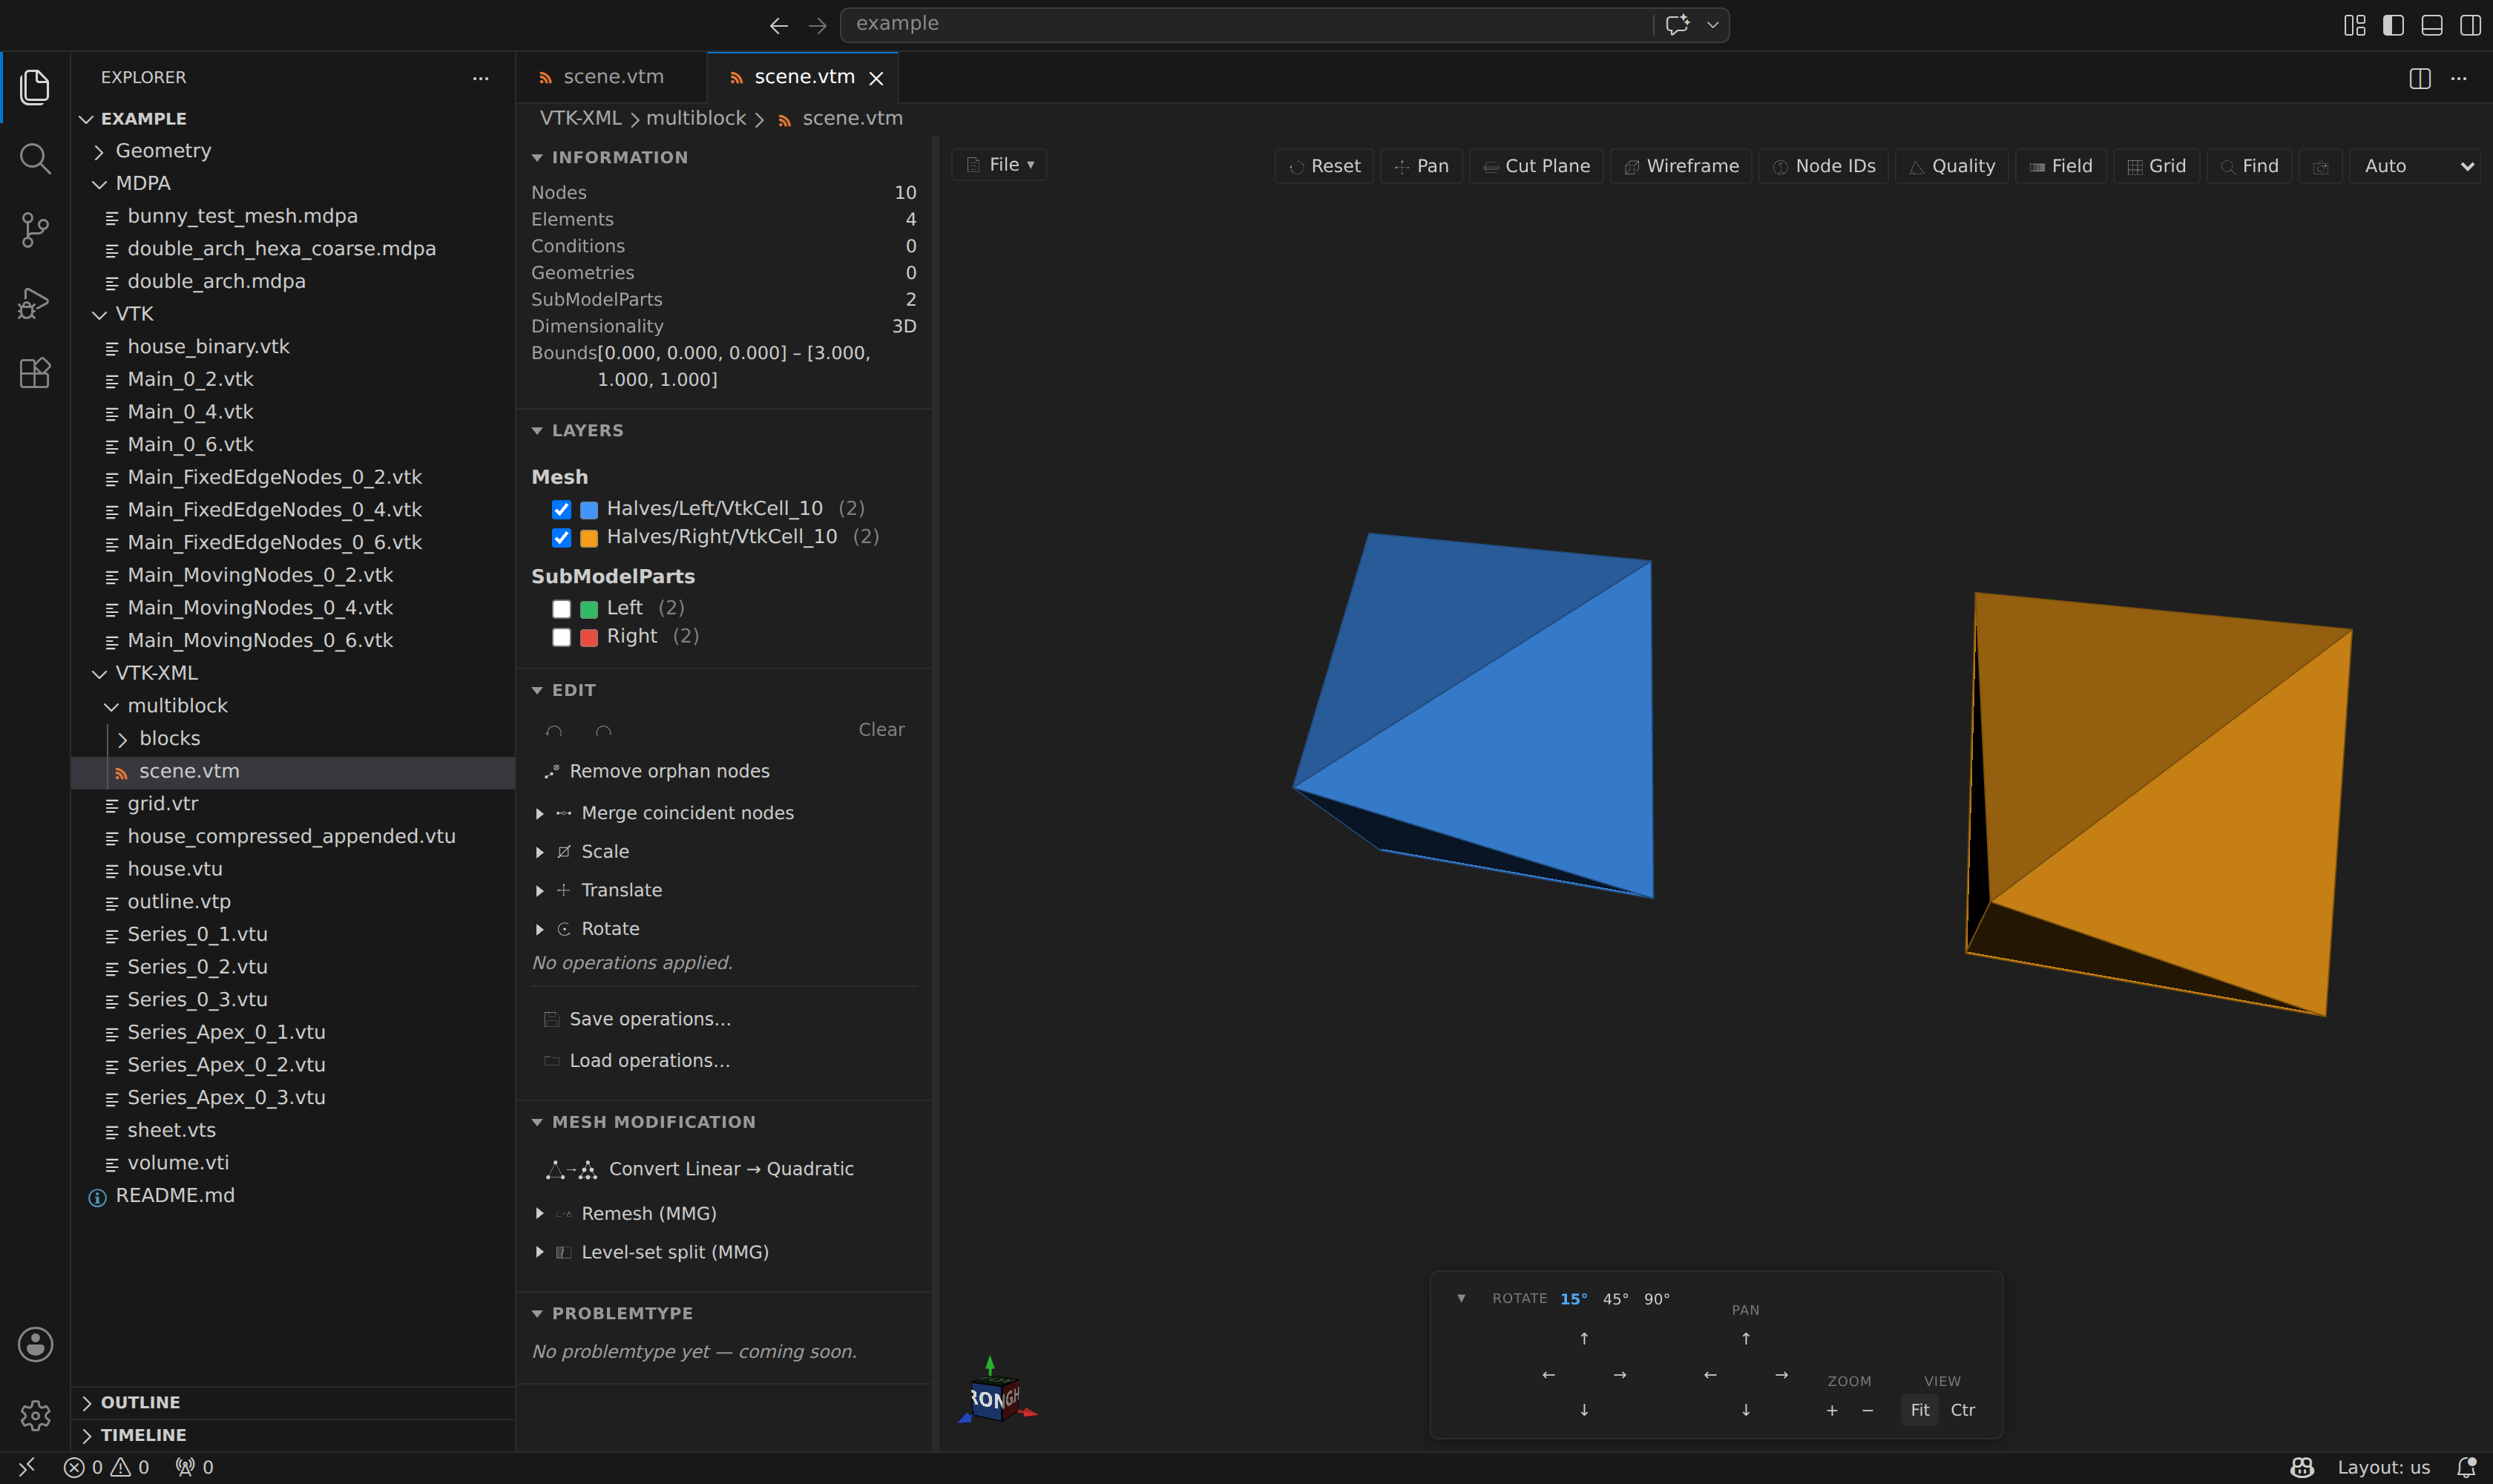Click the screenshot camera button in viewer toolbar

(2321, 166)
